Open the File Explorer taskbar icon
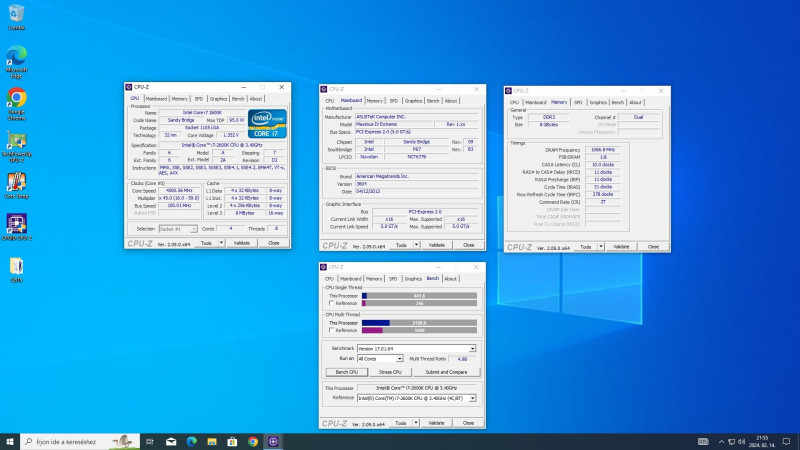 211,441
